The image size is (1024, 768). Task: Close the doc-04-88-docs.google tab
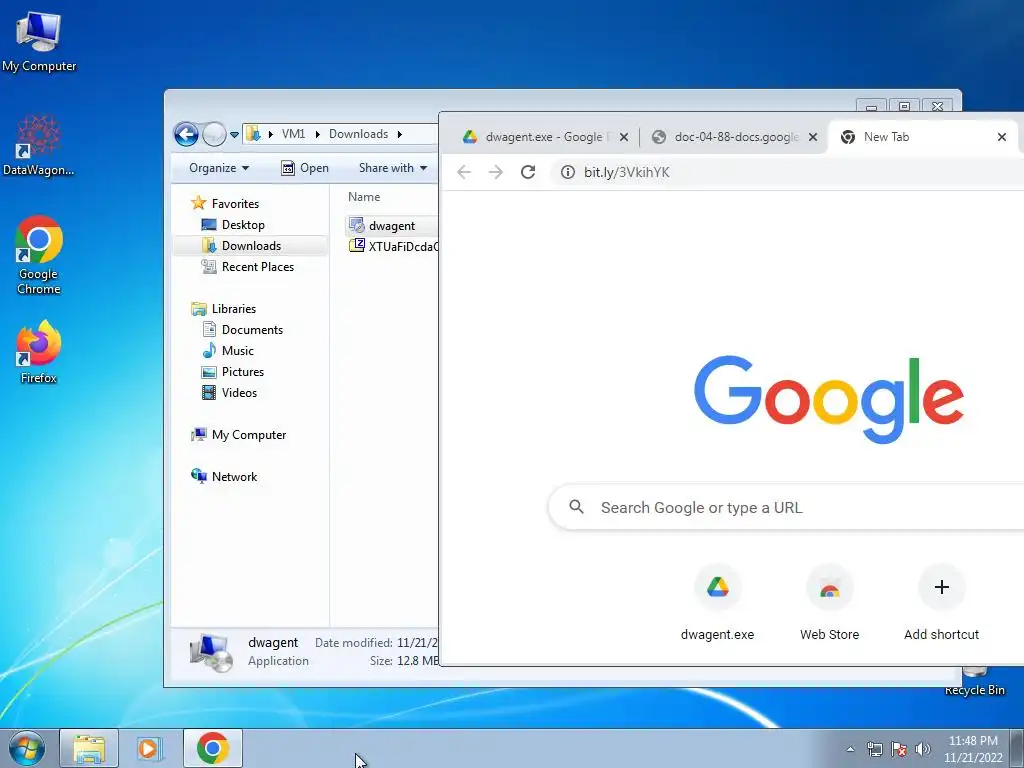[x=812, y=137]
